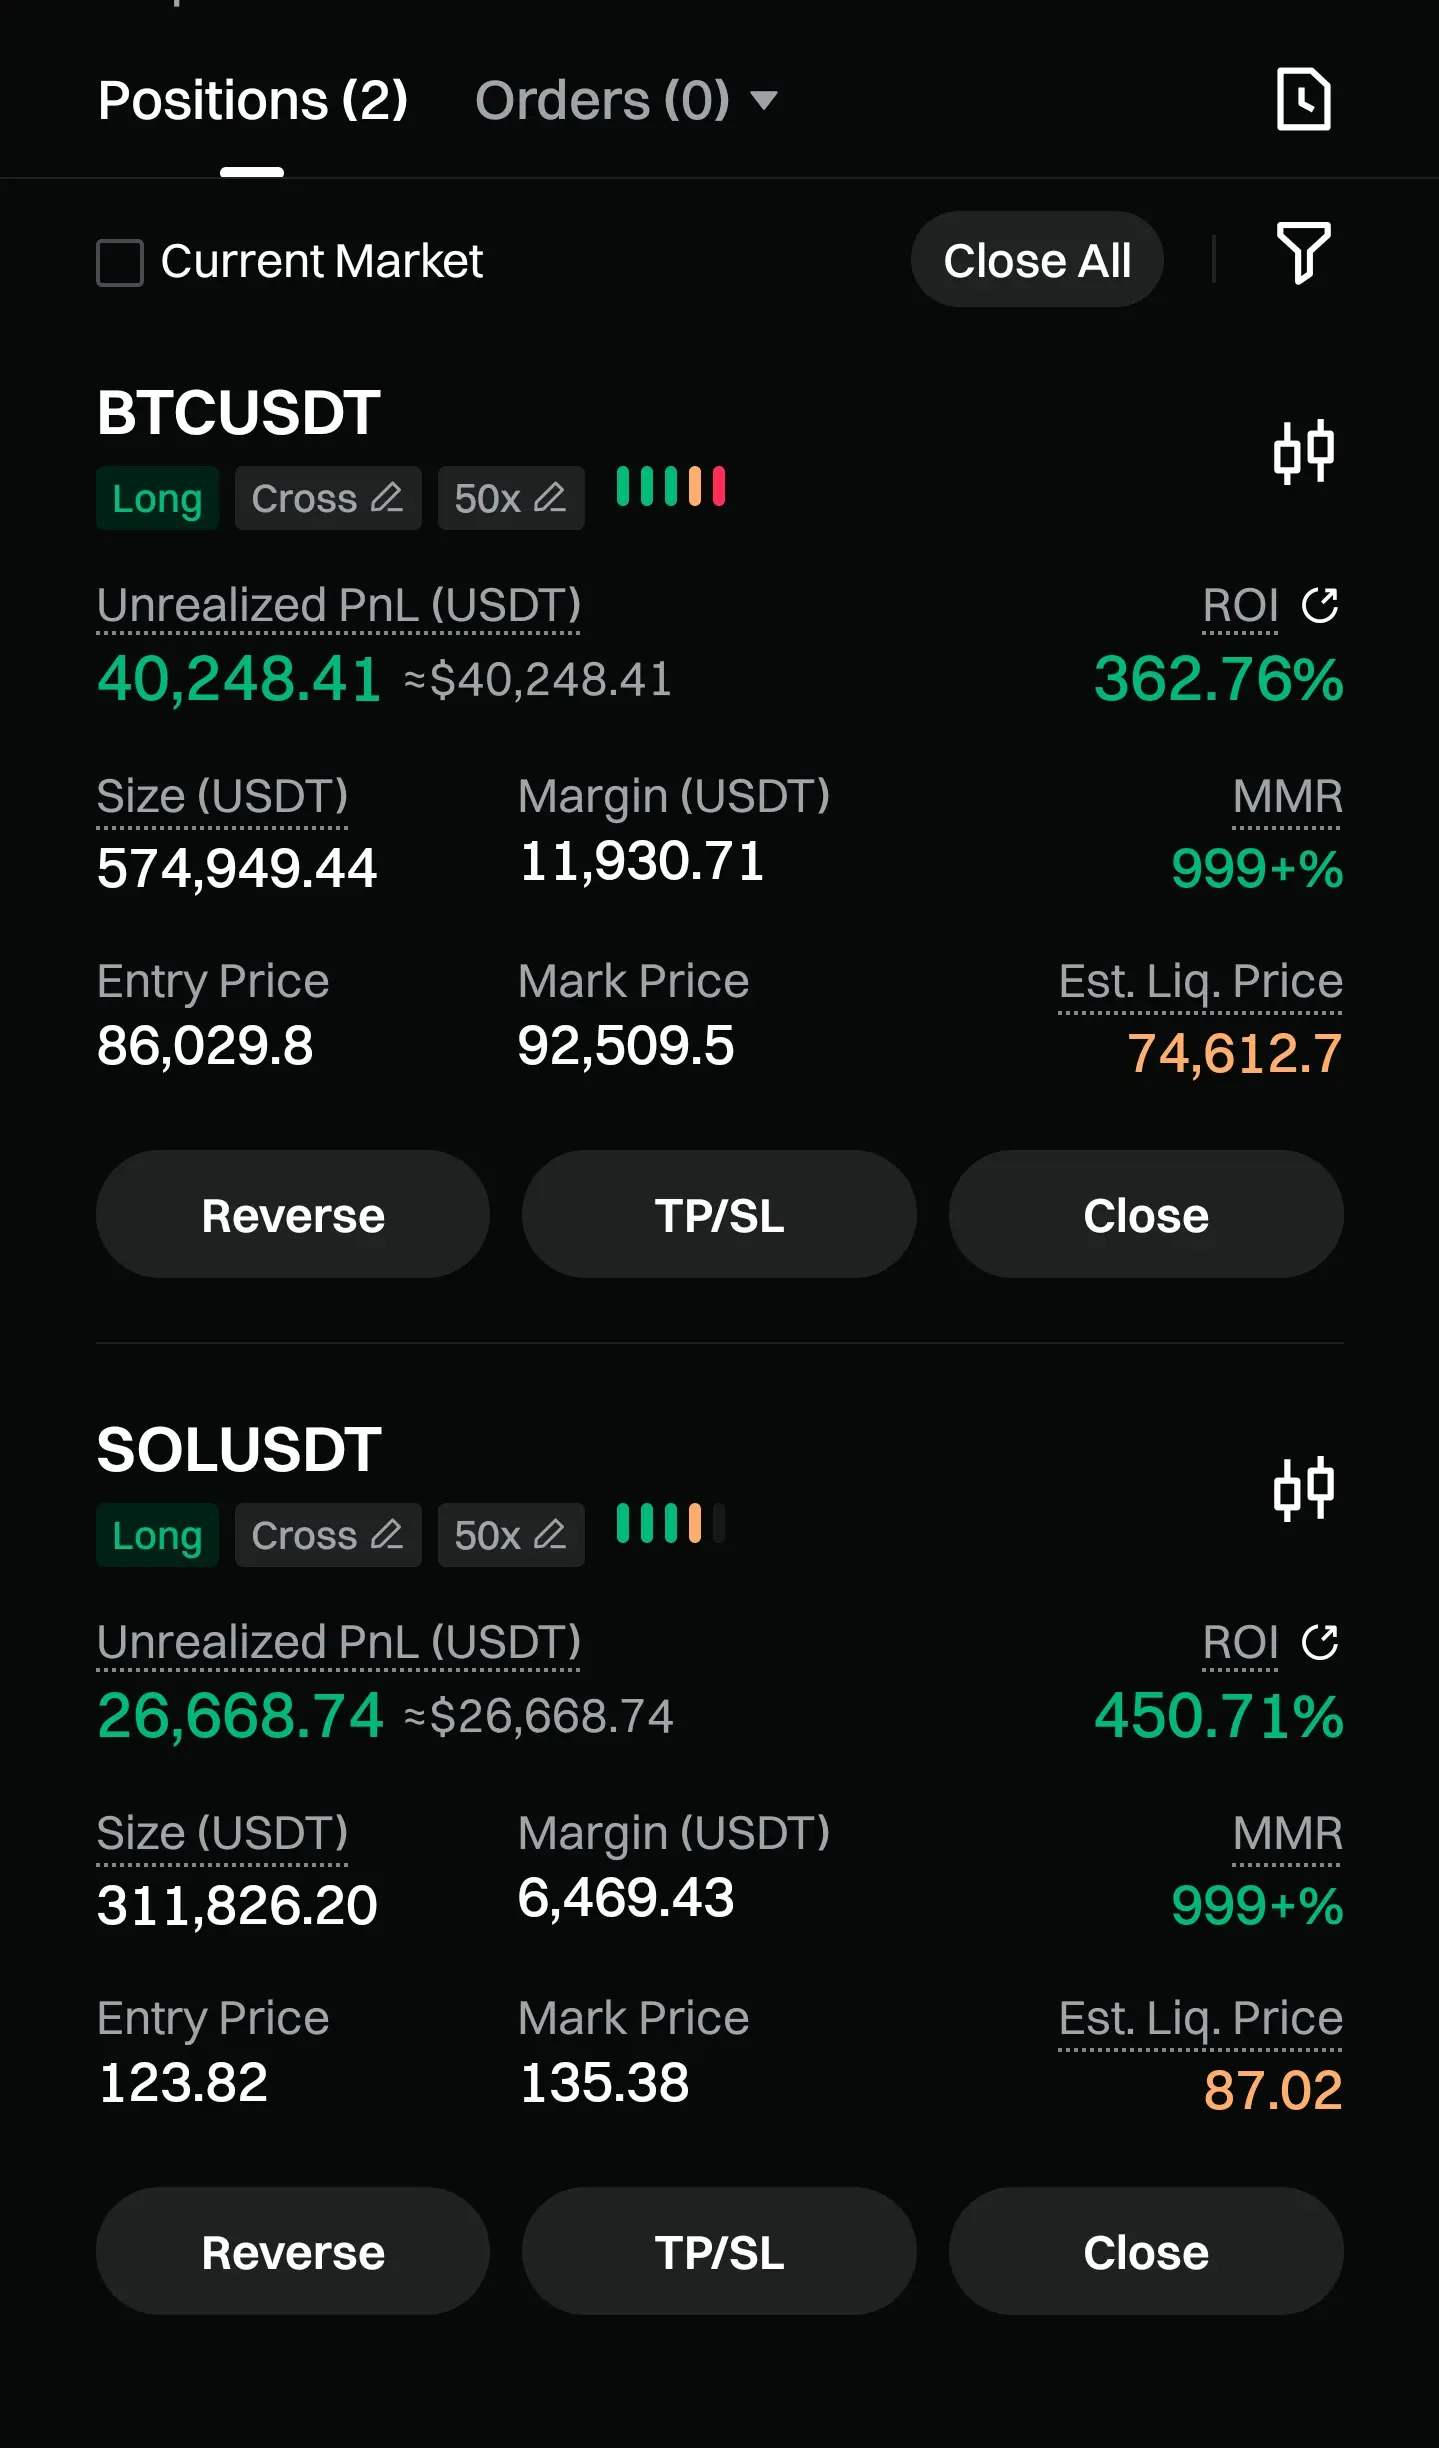Open BTCUSDT Est. Liq. Price info
Screen dimensions: 1439x2448
pos(1200,982)
